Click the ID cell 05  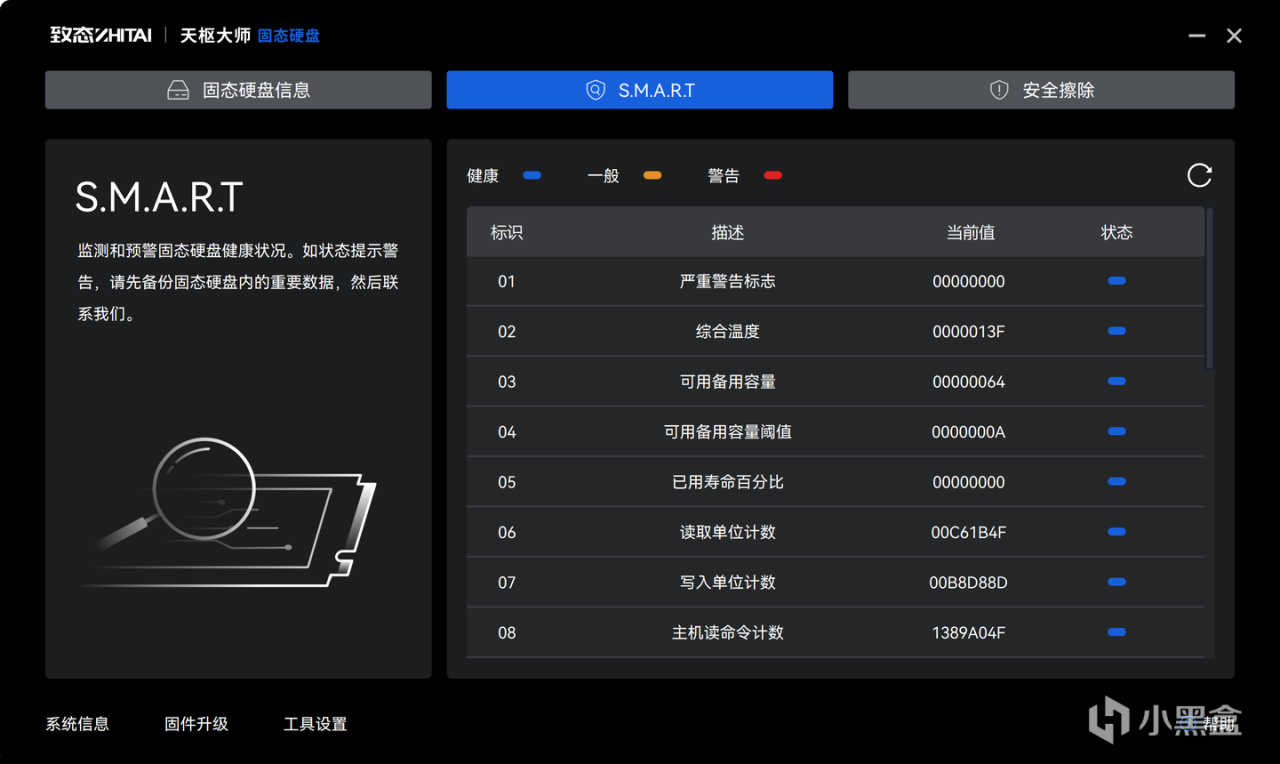[x=507, y=482]
